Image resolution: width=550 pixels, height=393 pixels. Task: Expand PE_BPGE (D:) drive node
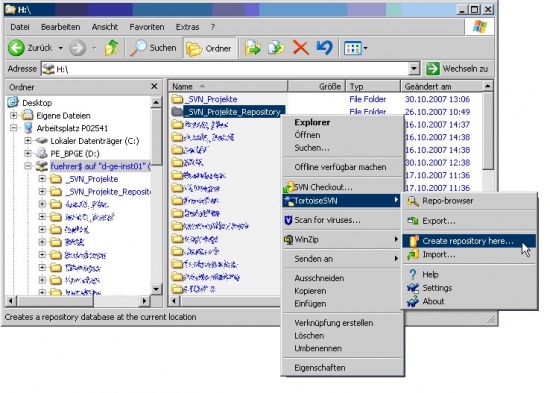tap(28, 153)
